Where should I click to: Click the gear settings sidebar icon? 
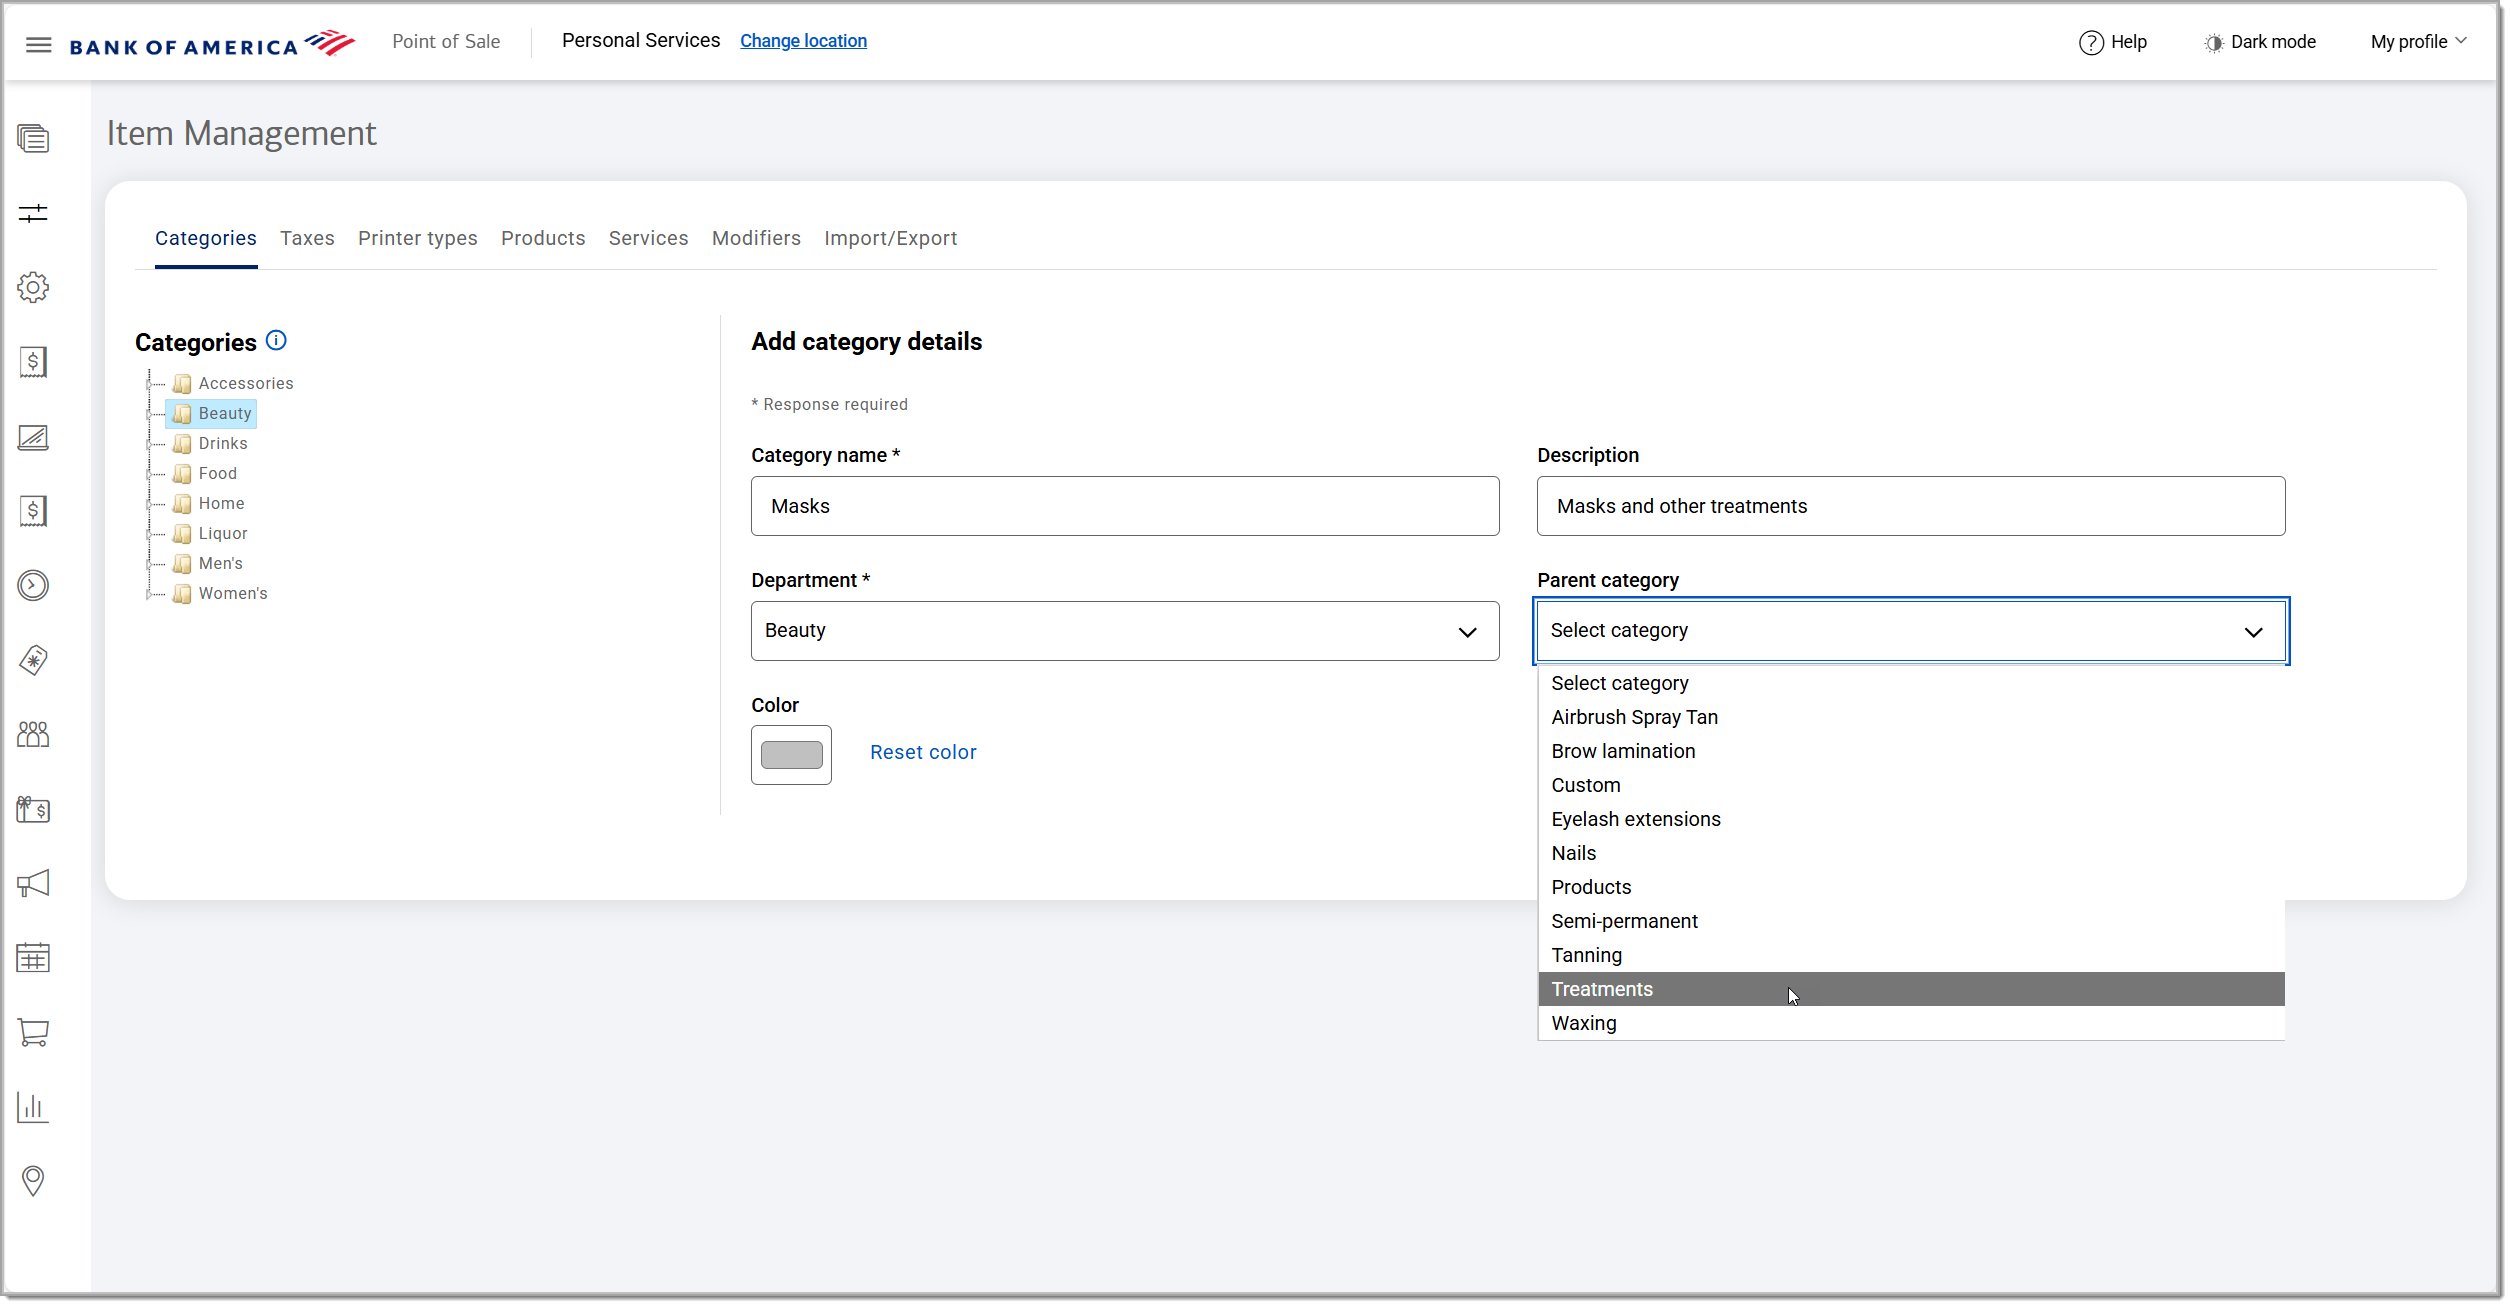33,288
